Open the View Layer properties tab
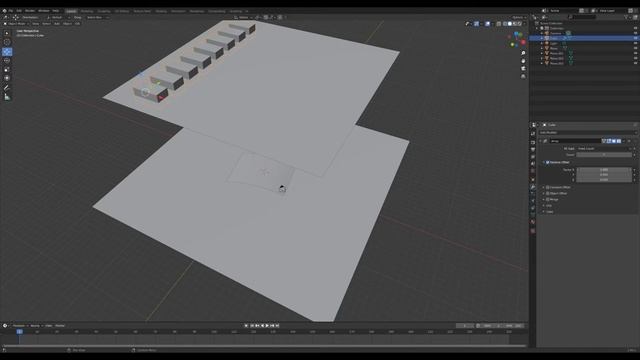 click(x=533, y=157)
